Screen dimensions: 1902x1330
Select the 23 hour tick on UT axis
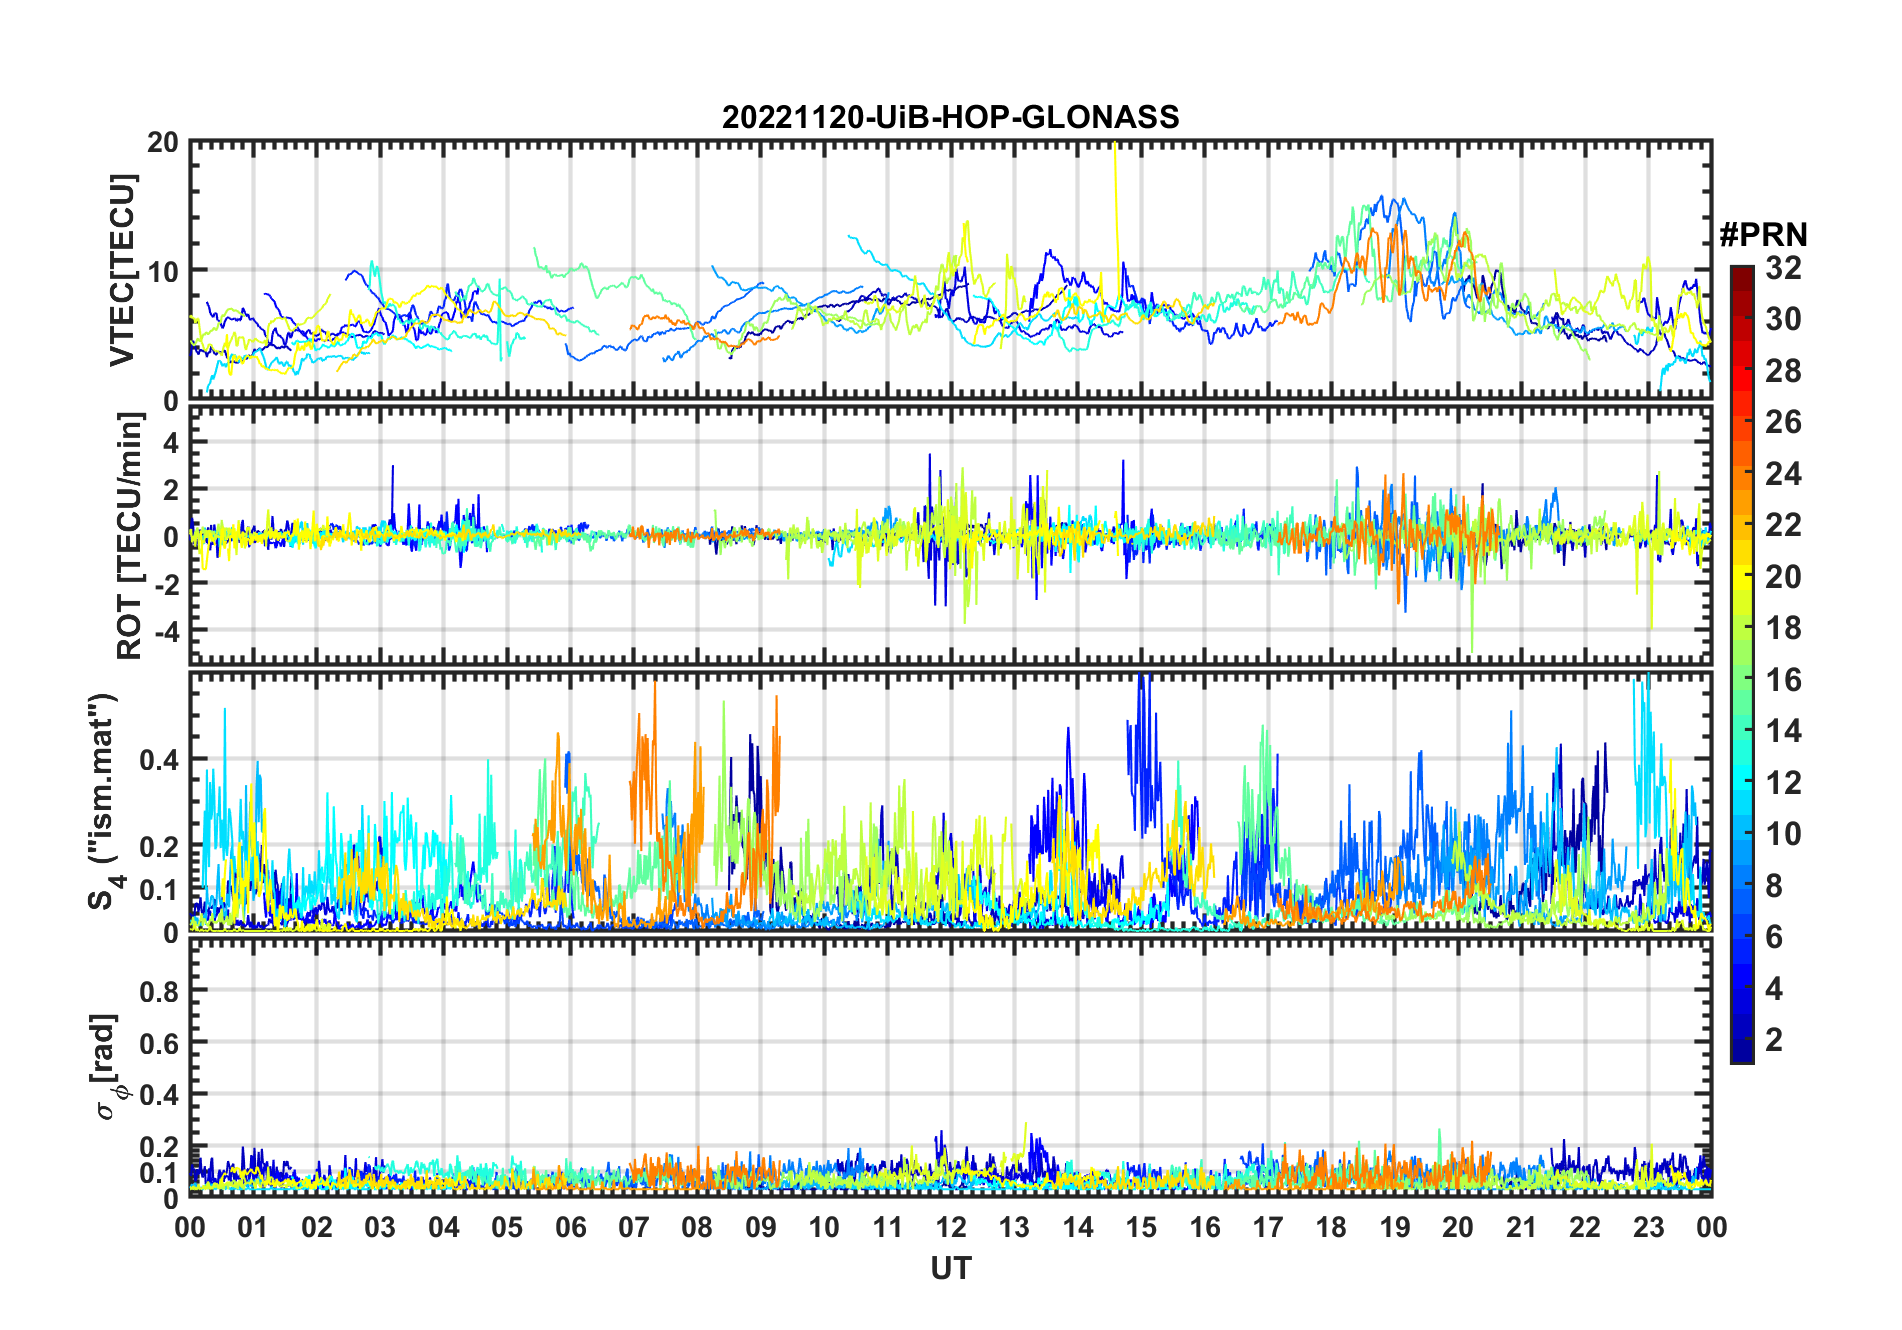coord(1648,1227)
